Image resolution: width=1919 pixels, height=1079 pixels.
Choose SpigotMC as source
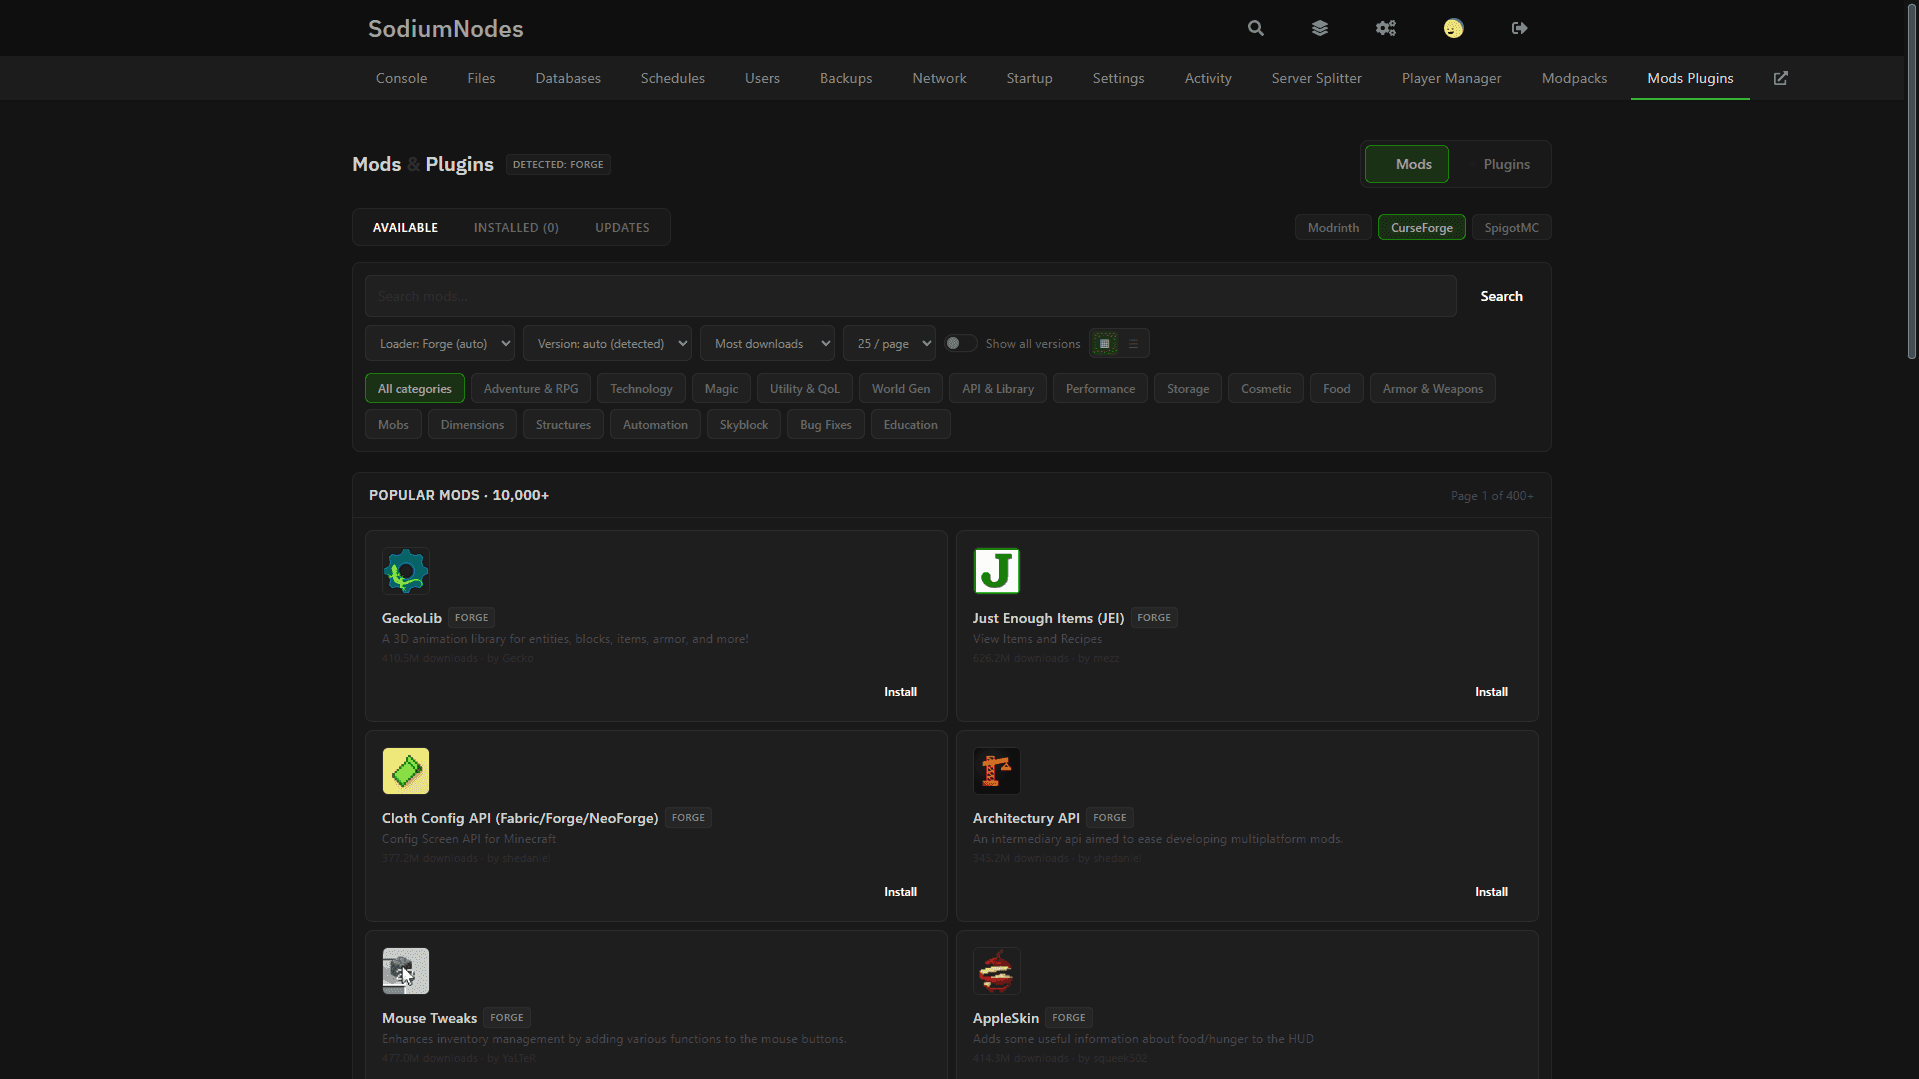1511,228
